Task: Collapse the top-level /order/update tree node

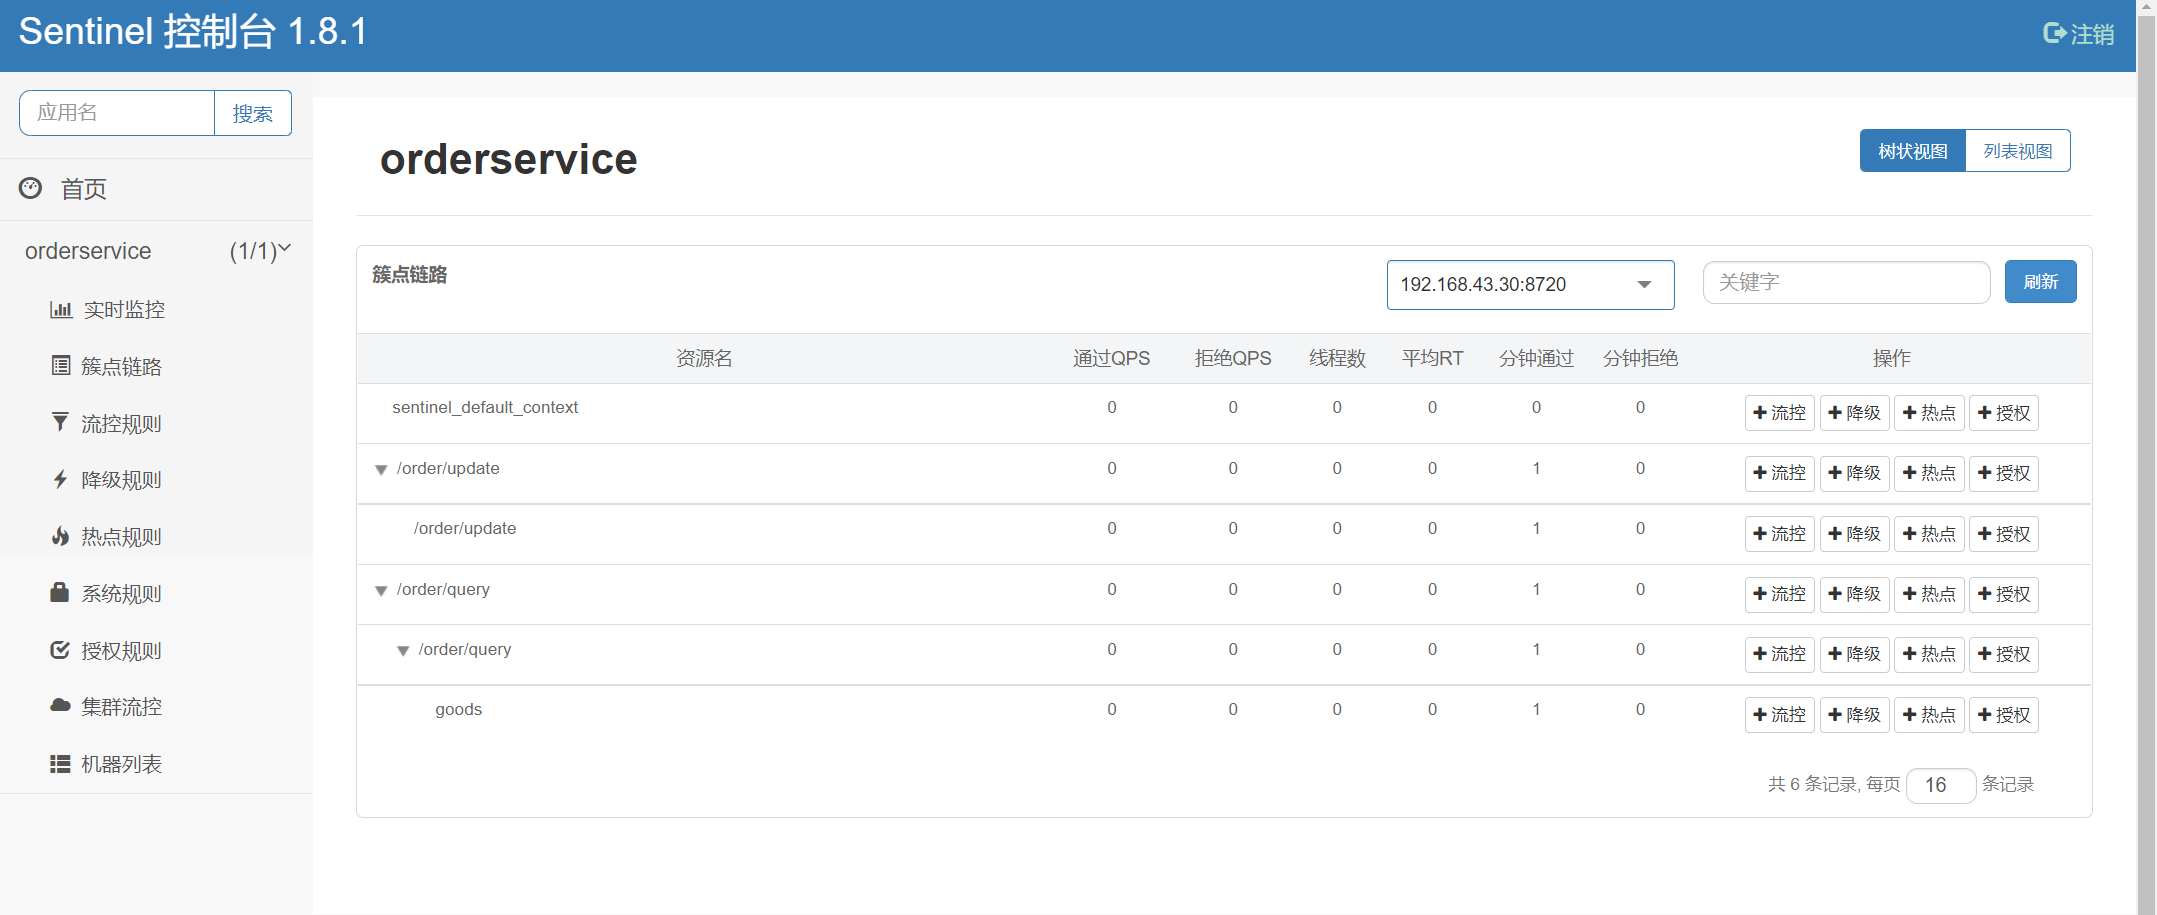Action: click(381, 470)
